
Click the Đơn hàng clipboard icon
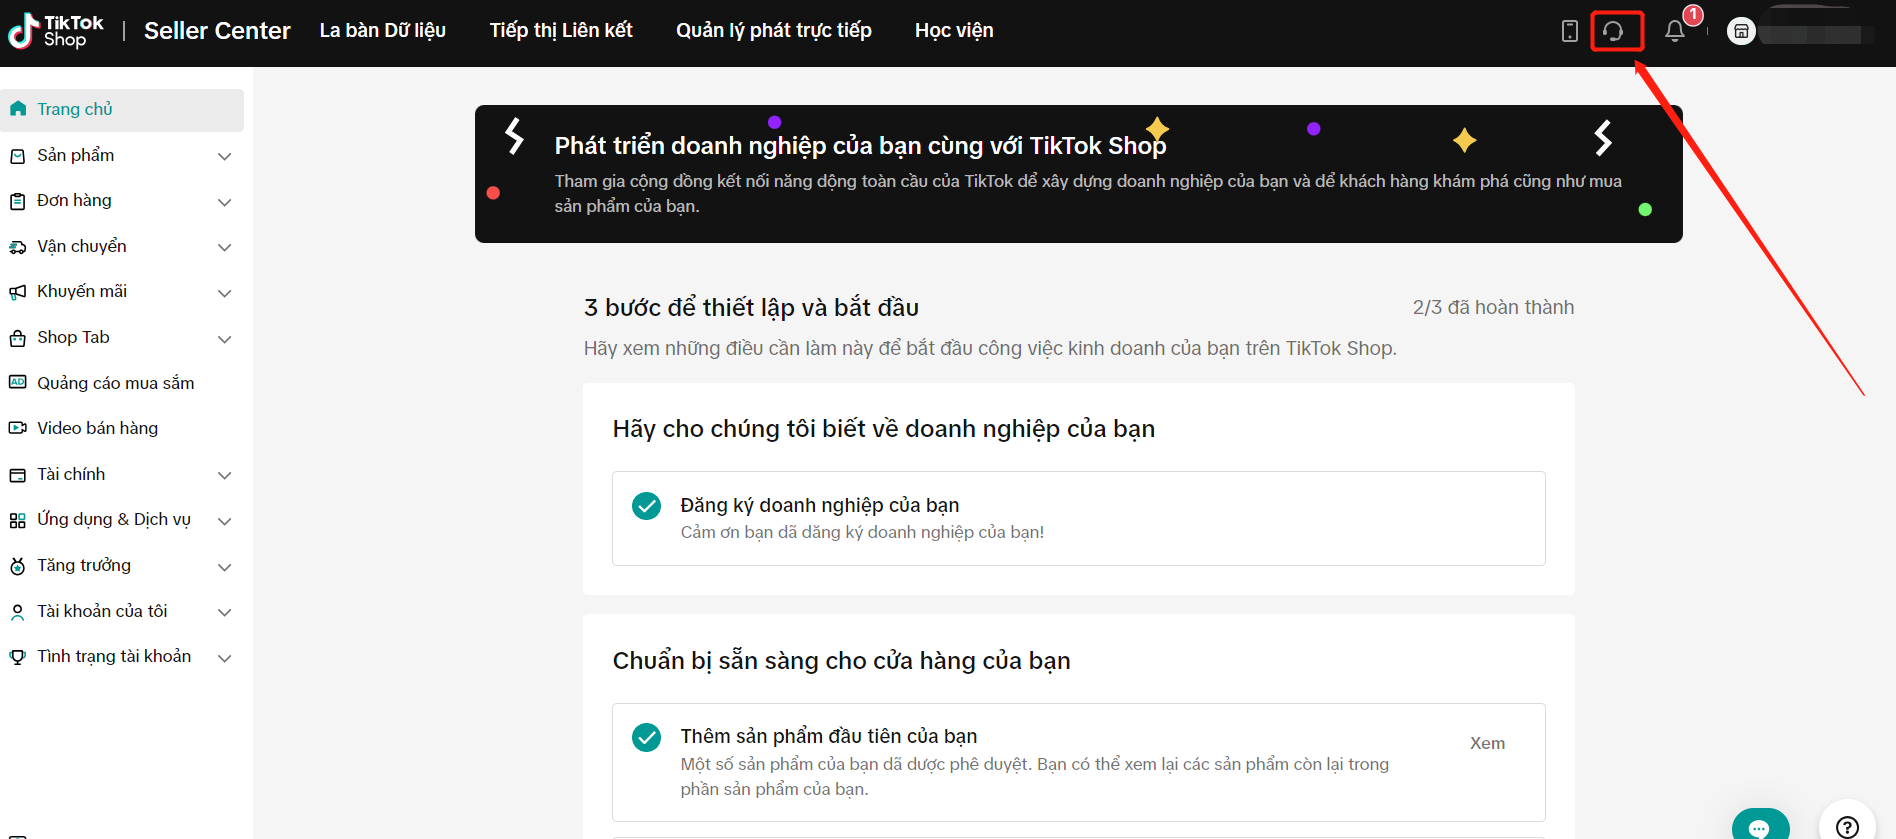(18, 201)
